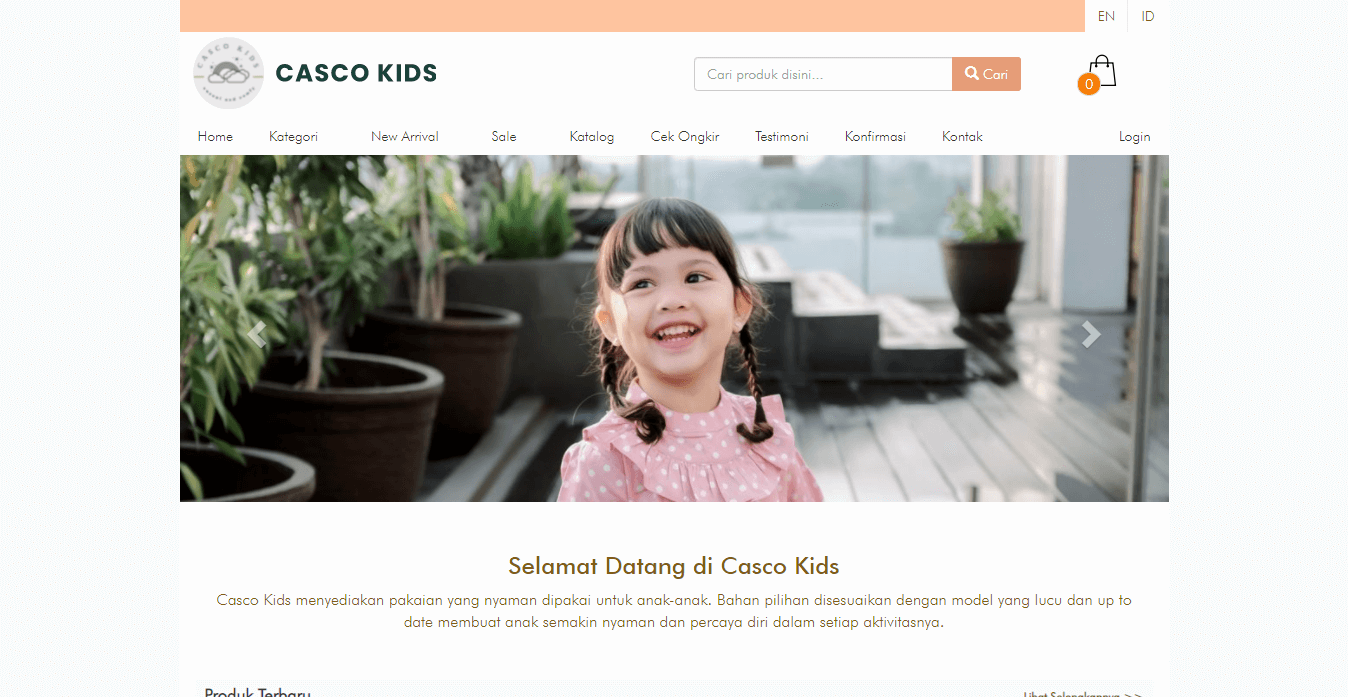Click the CASCO KIDS brand title
The image size is (1348, 697).
[x=356, y=73]
